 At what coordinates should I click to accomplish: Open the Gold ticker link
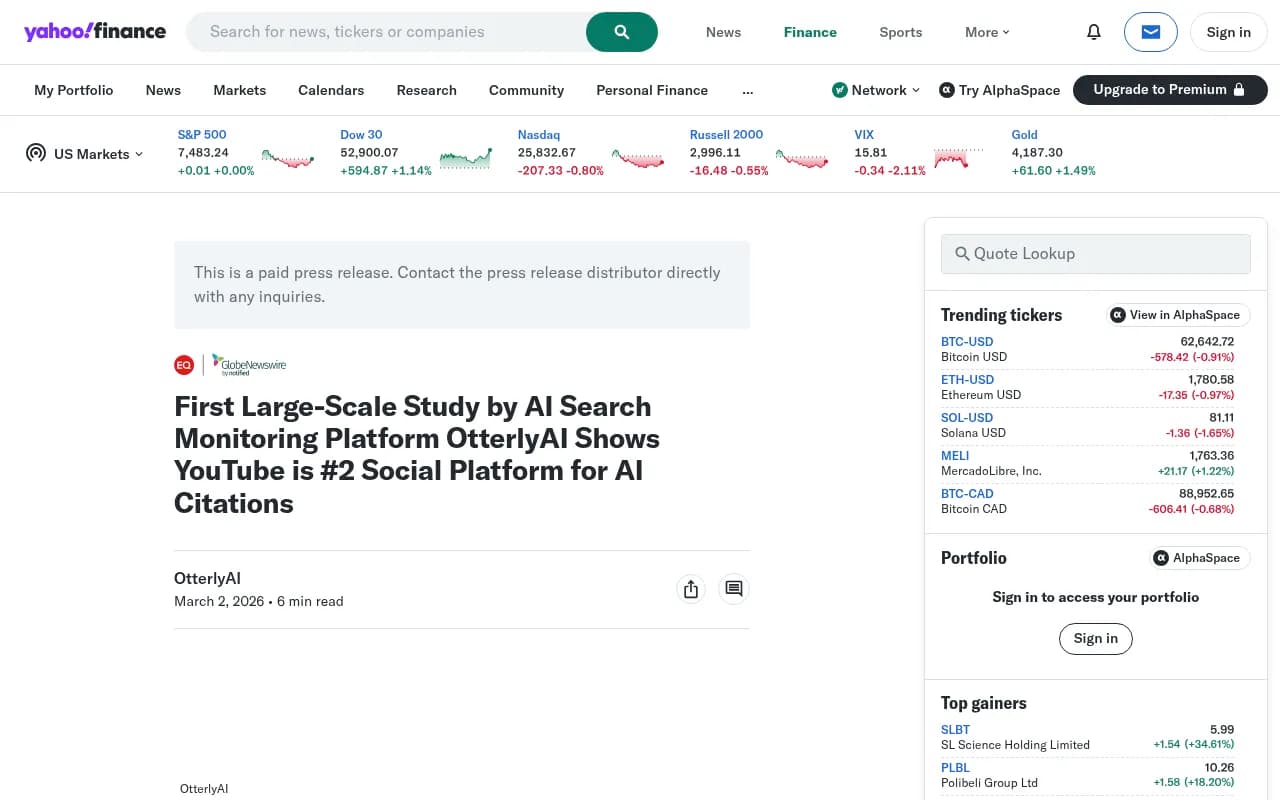(1024, 134)
